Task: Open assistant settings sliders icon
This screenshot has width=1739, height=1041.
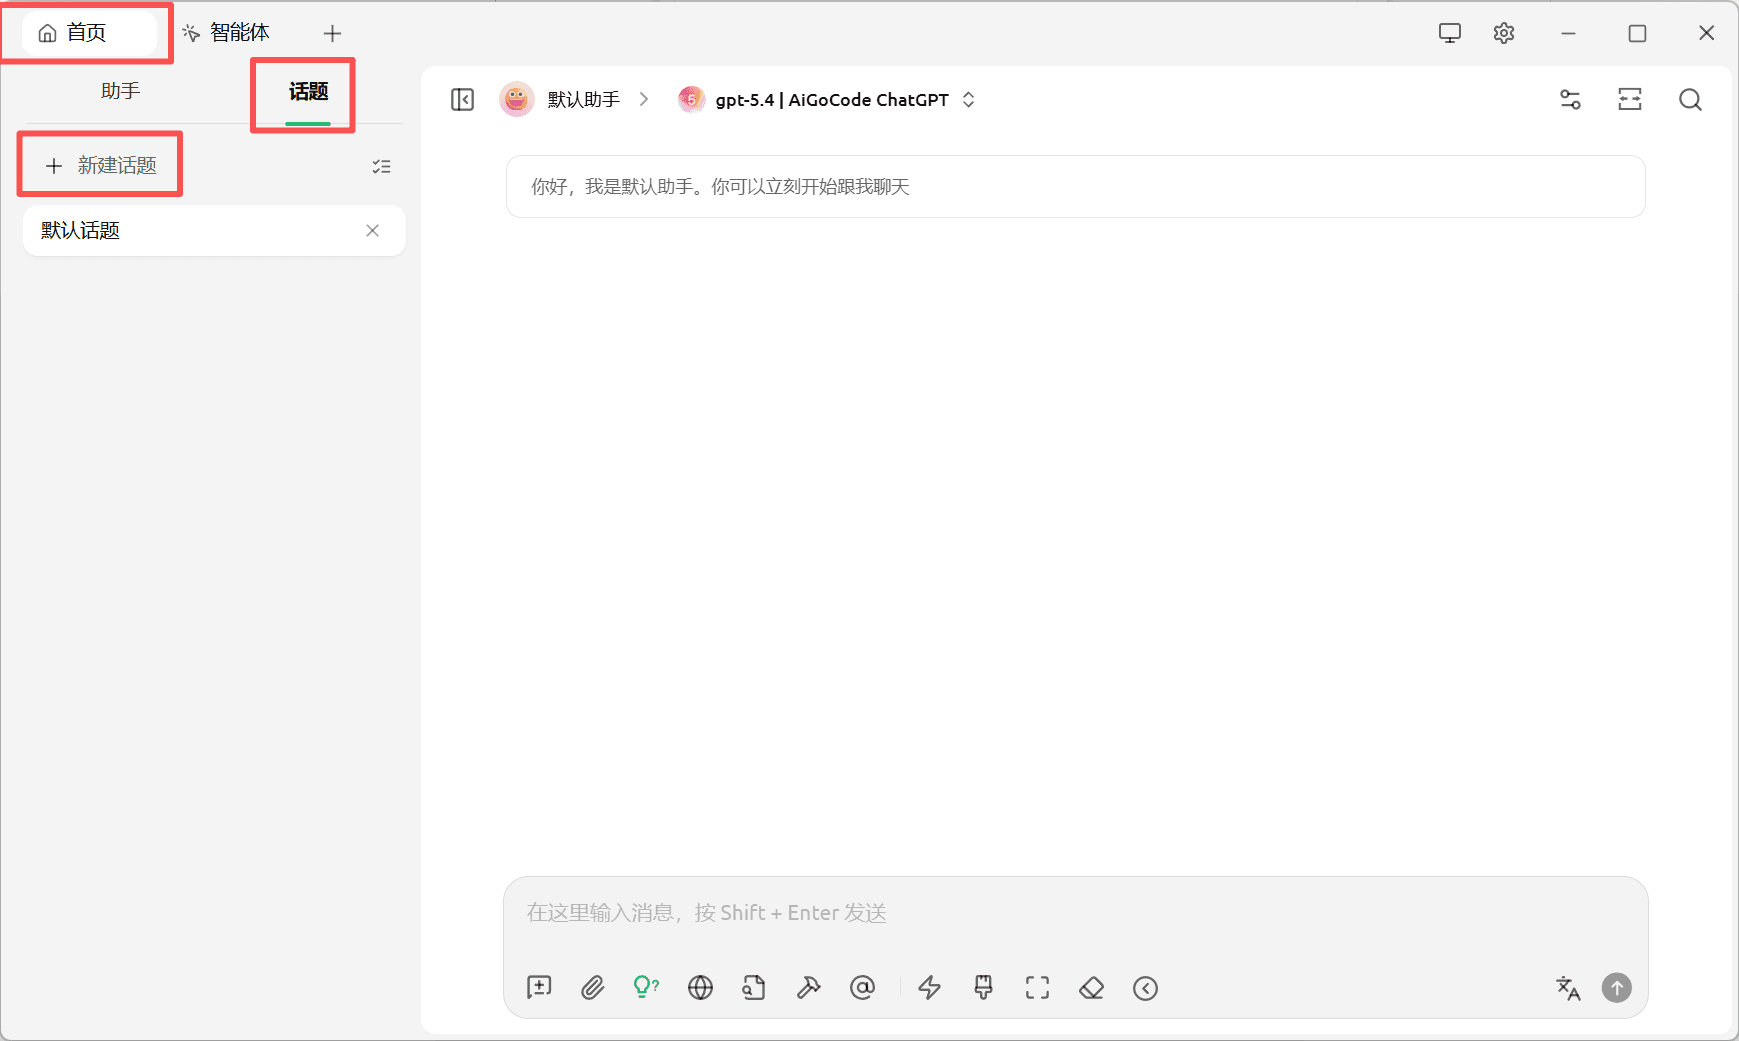Action: pyautogui.click(x=1570, y=99)
